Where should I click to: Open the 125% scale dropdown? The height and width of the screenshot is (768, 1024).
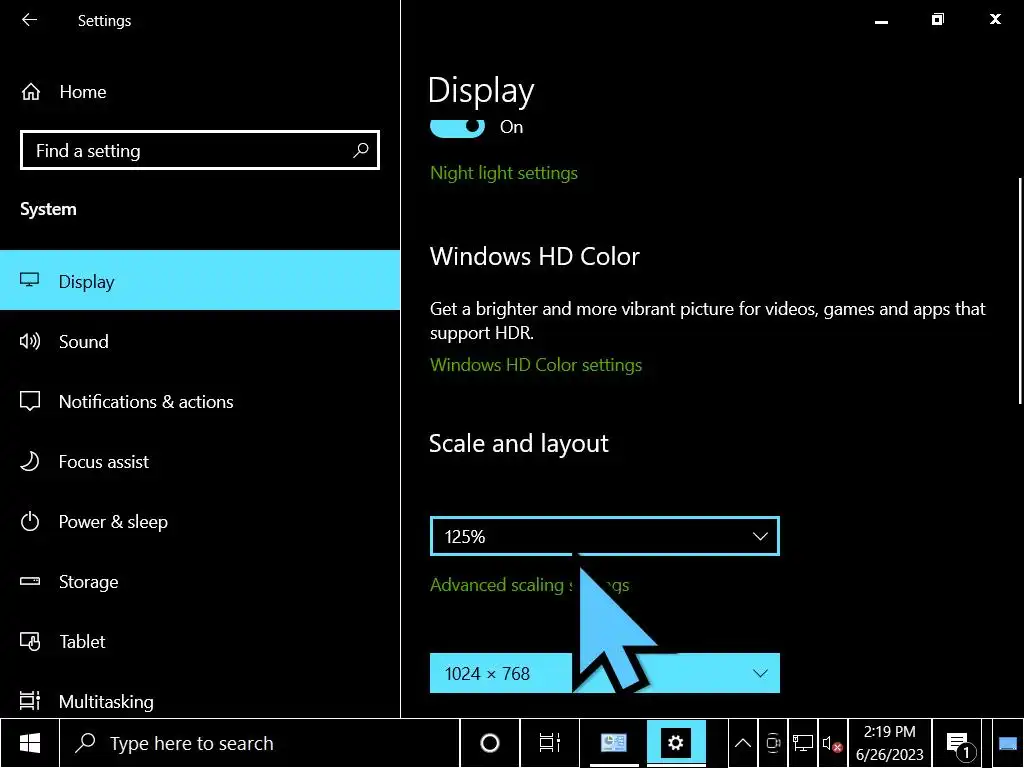[x=605, y=536]
